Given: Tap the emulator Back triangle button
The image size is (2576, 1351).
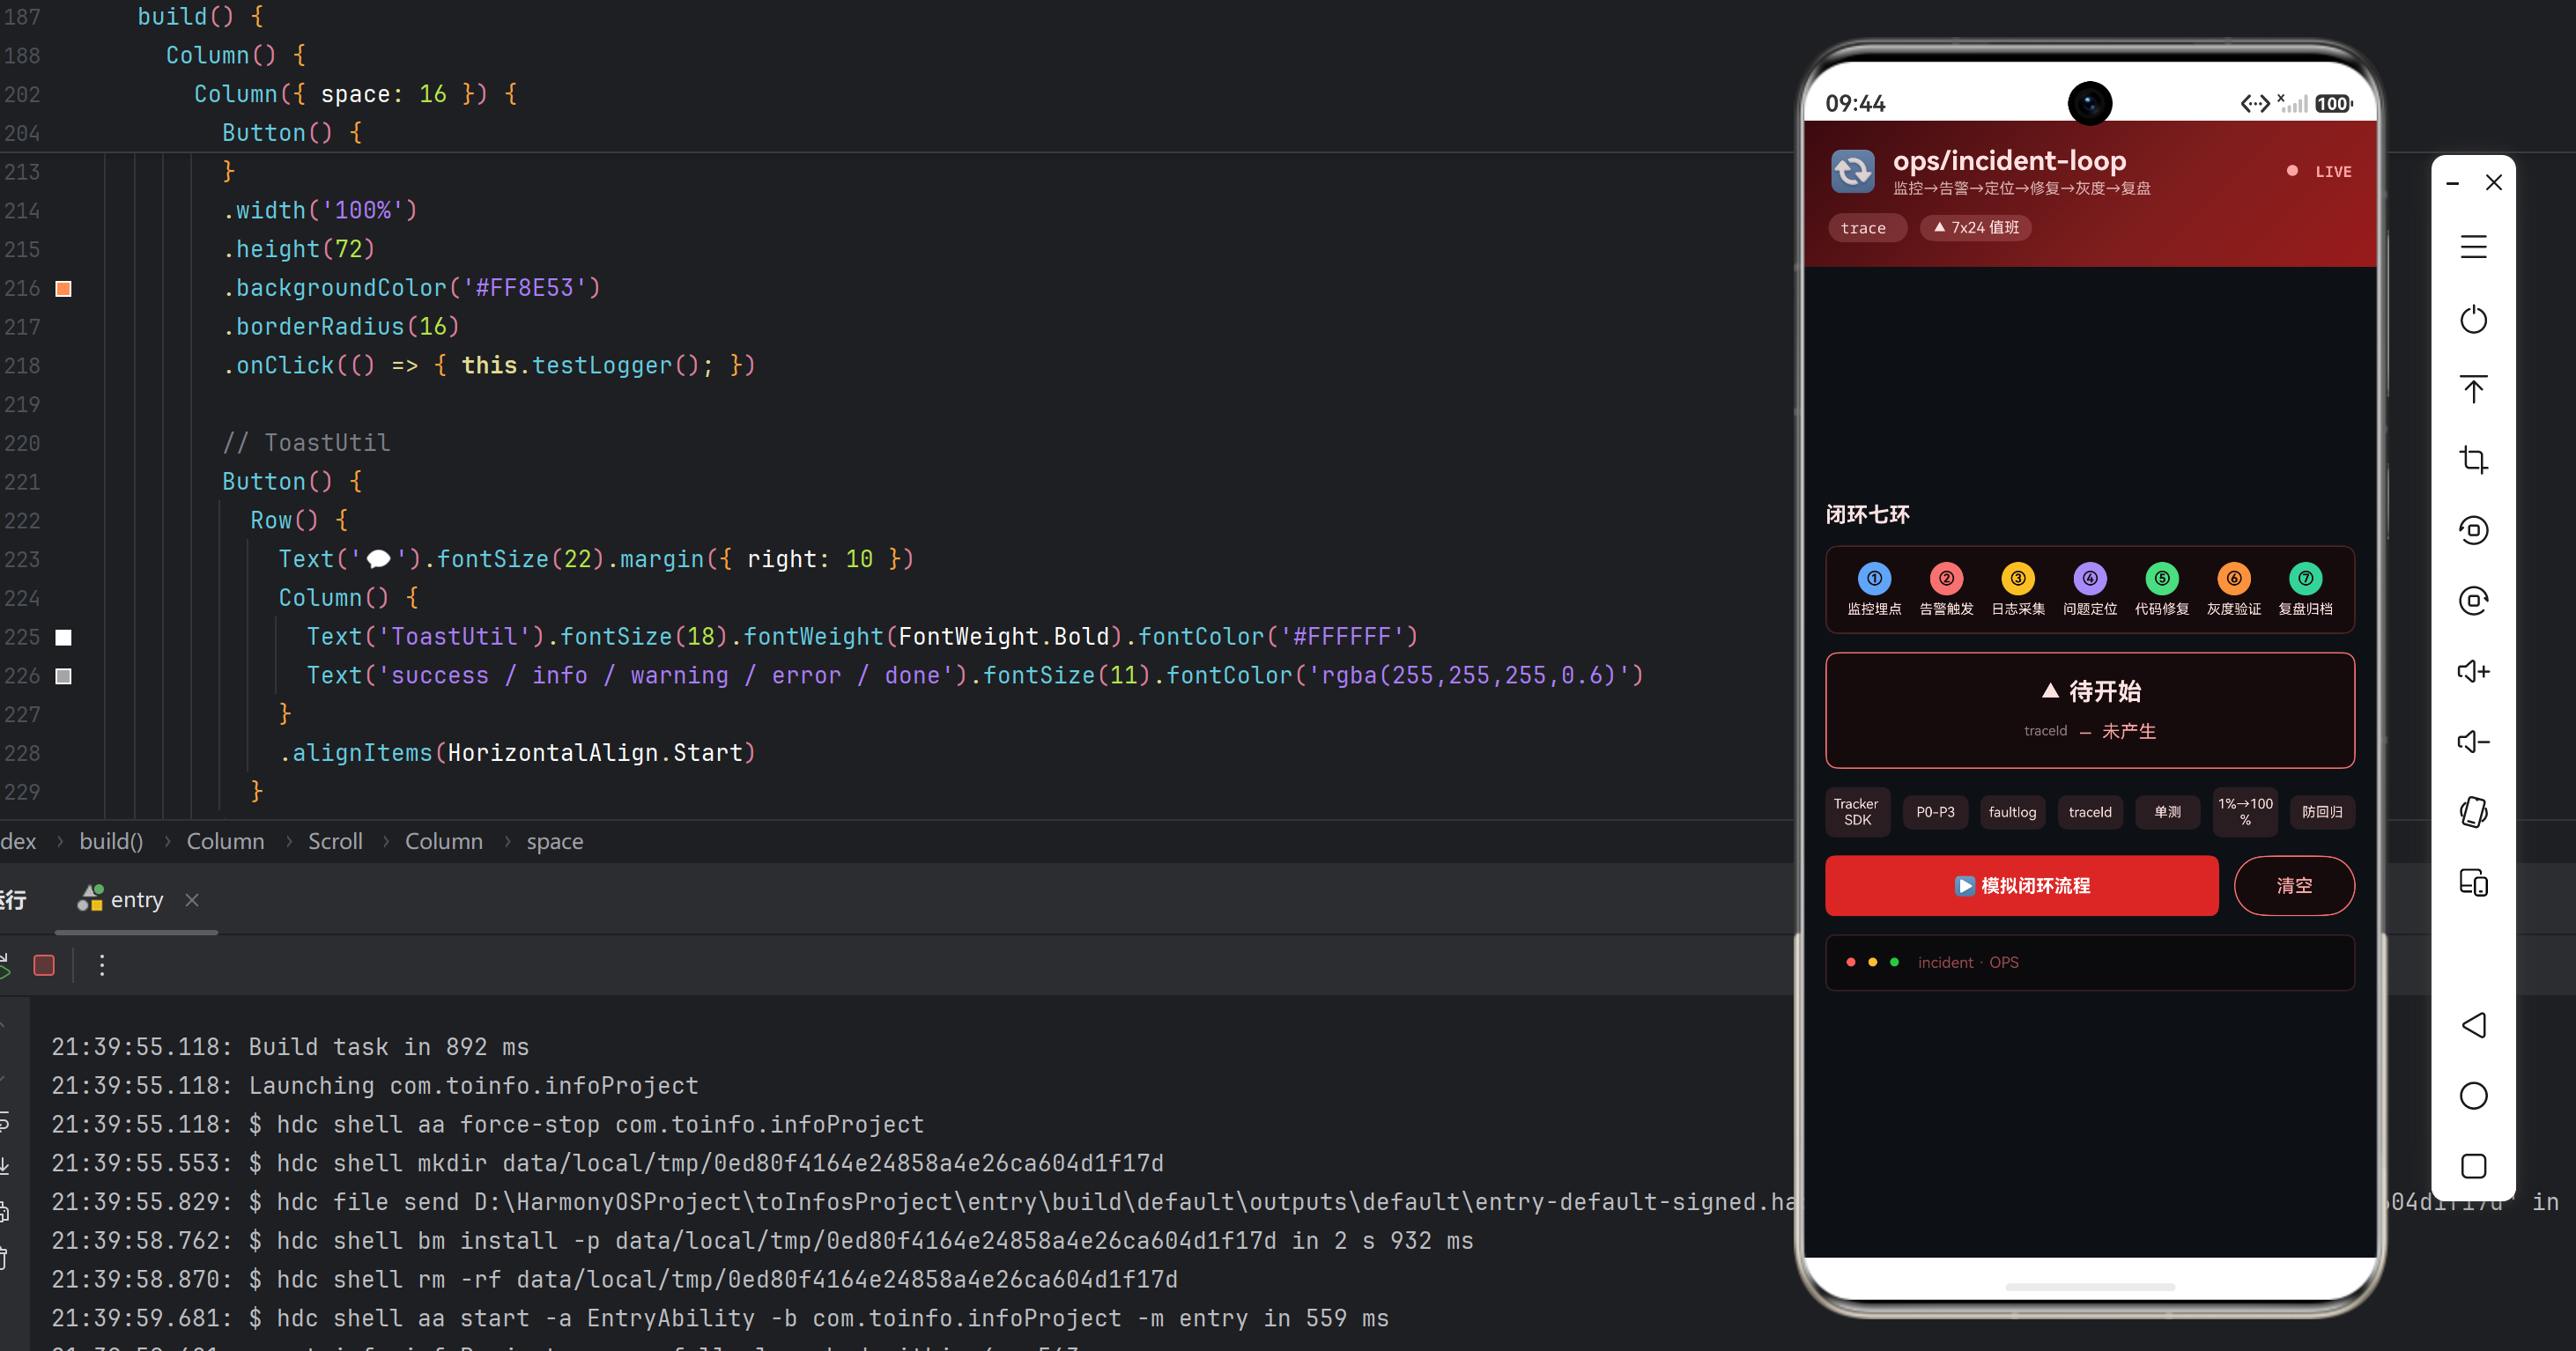Looking at the screenshot, I should click(2473, 1025).
